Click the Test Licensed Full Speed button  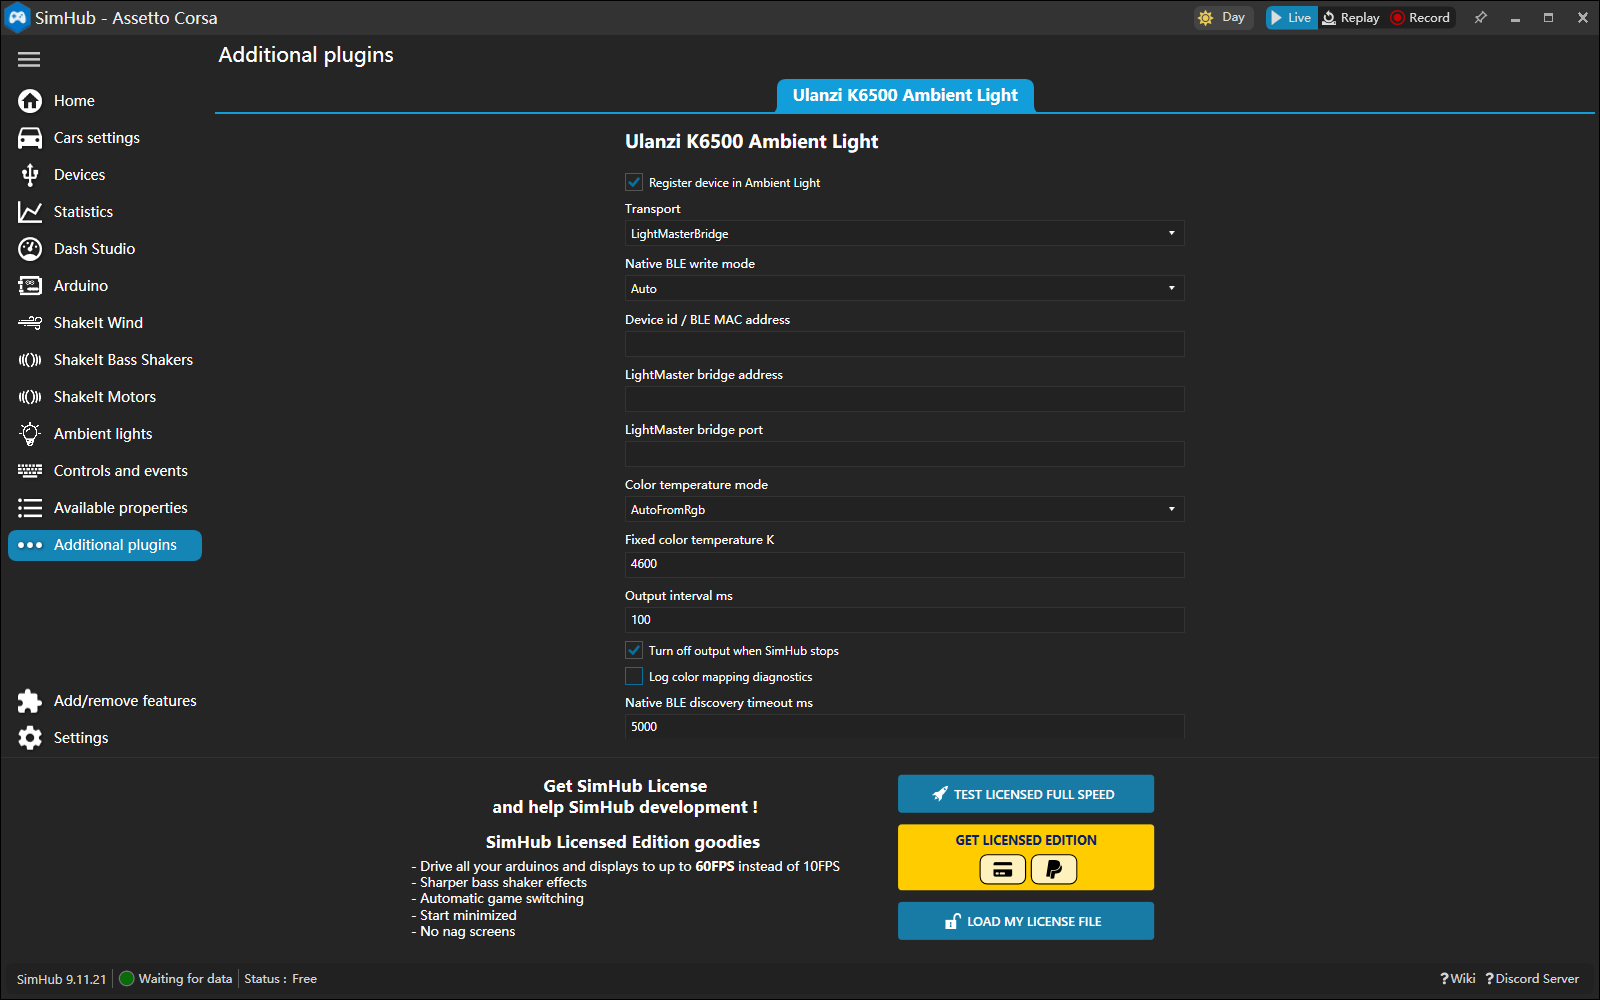tap(1026, 794)
